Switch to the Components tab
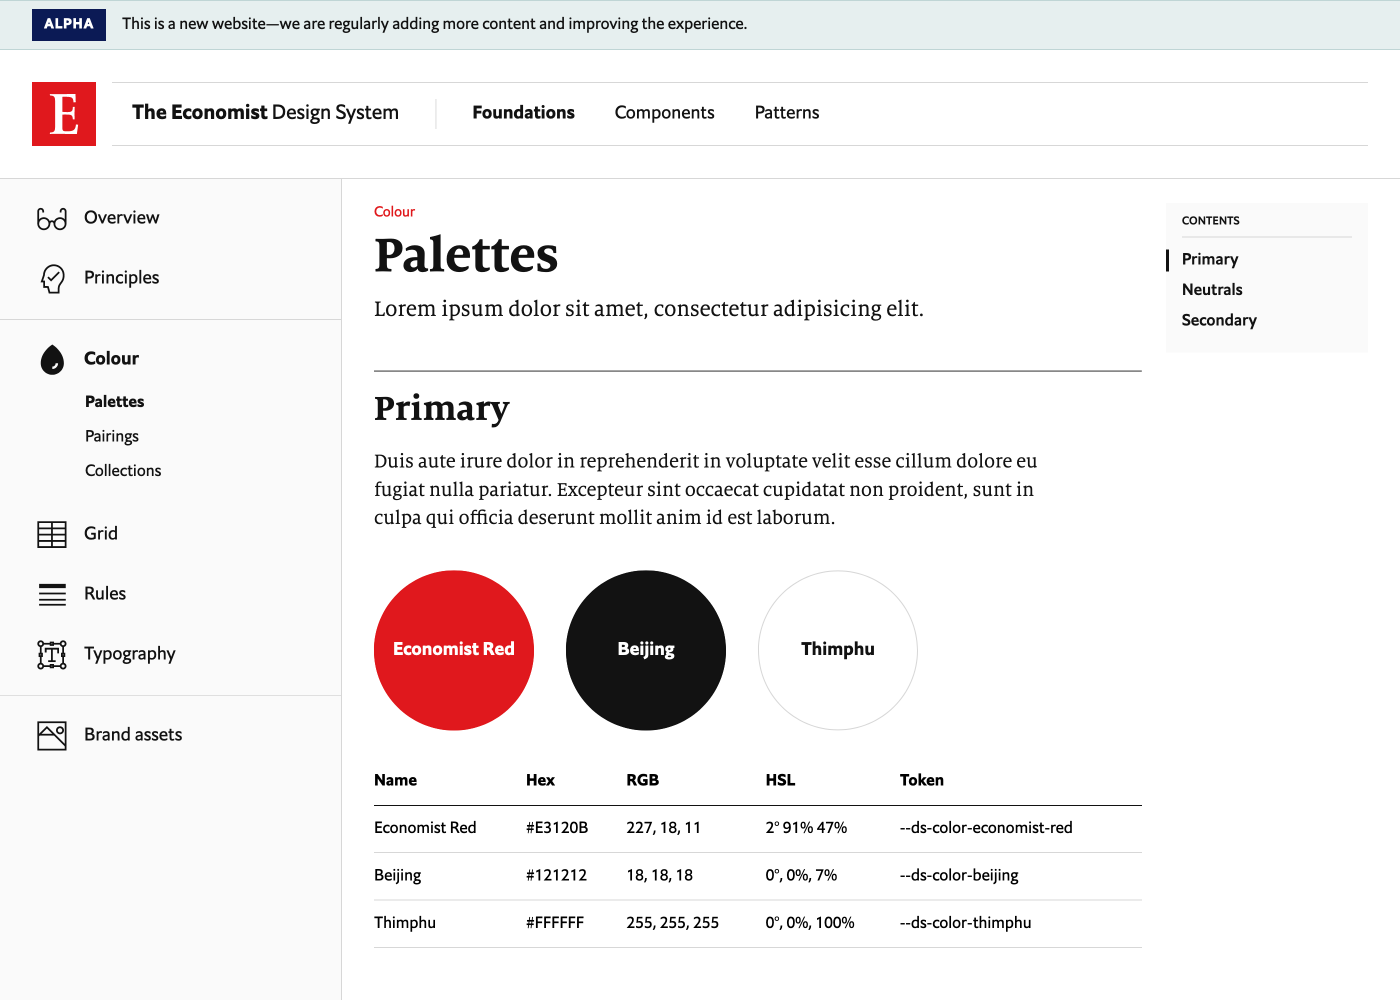 (x=664, y=113)
